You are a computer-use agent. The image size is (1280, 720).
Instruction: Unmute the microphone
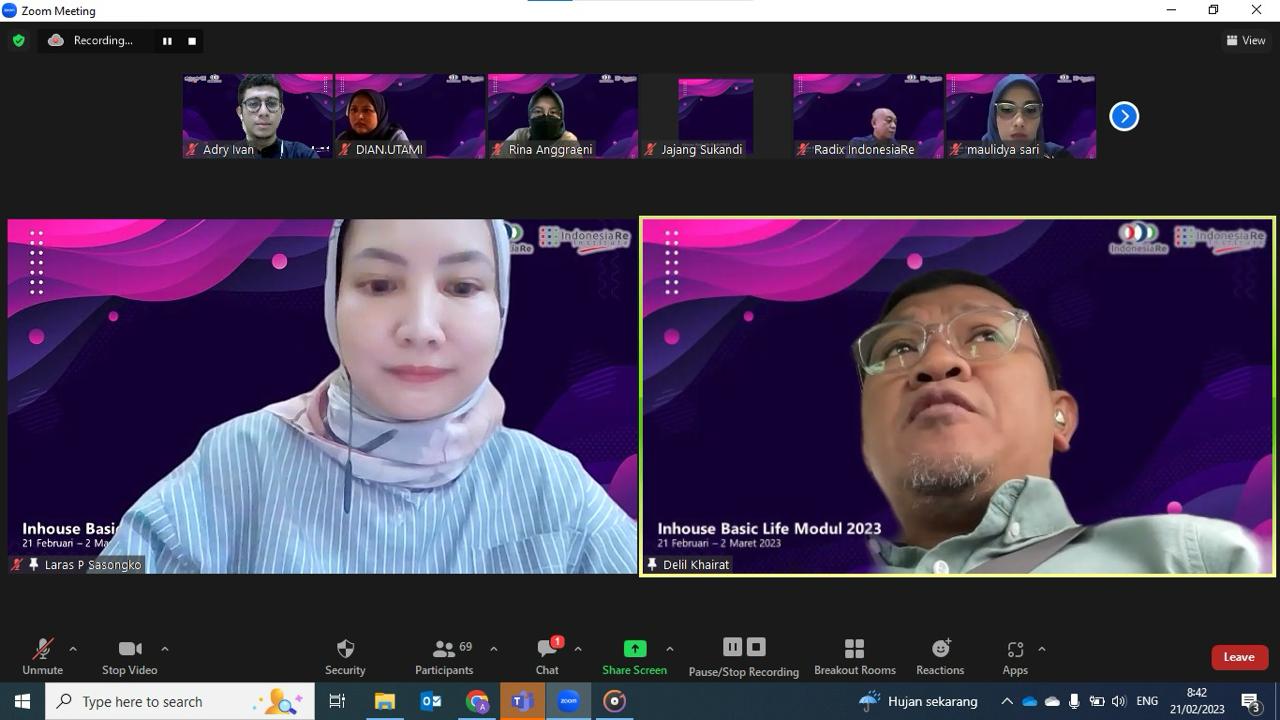pos(42,657)
